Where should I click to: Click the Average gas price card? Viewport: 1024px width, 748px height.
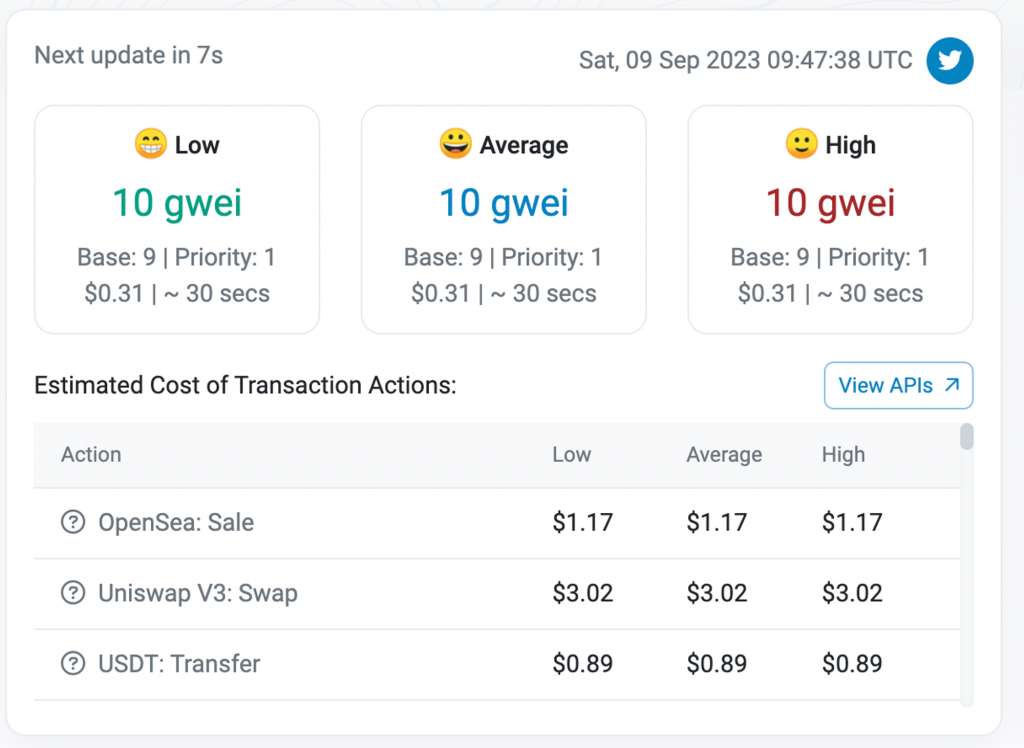point(503,219)
